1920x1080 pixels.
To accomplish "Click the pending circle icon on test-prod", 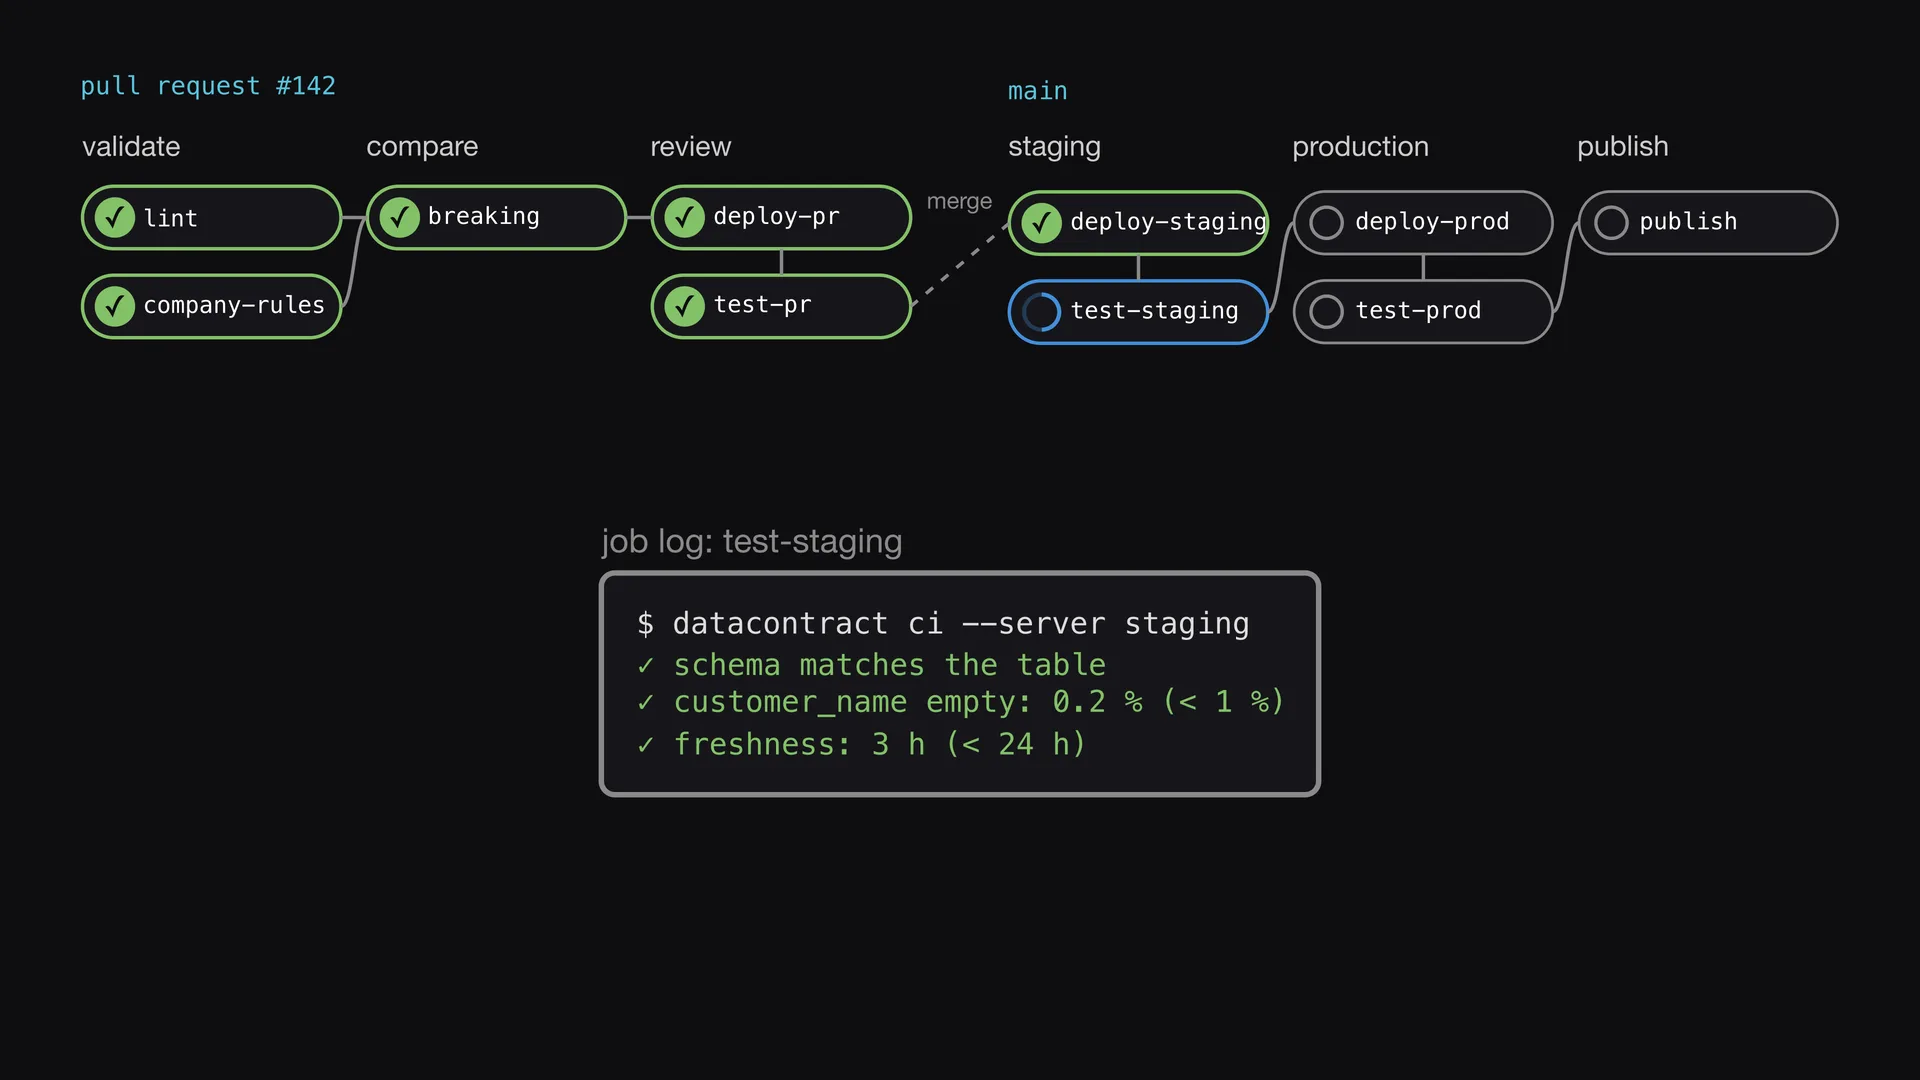I will [1327, 312].
